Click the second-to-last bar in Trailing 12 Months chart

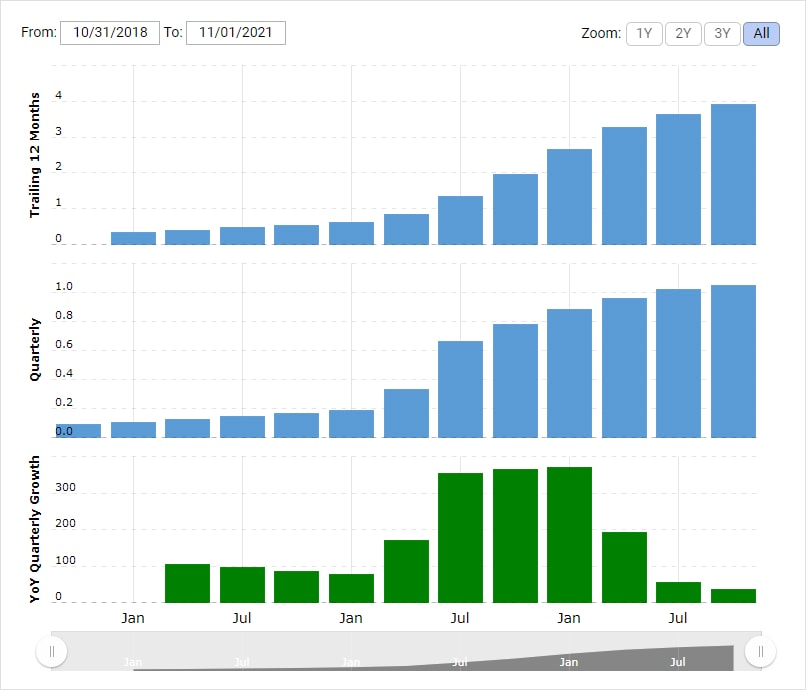coord(678,179)
